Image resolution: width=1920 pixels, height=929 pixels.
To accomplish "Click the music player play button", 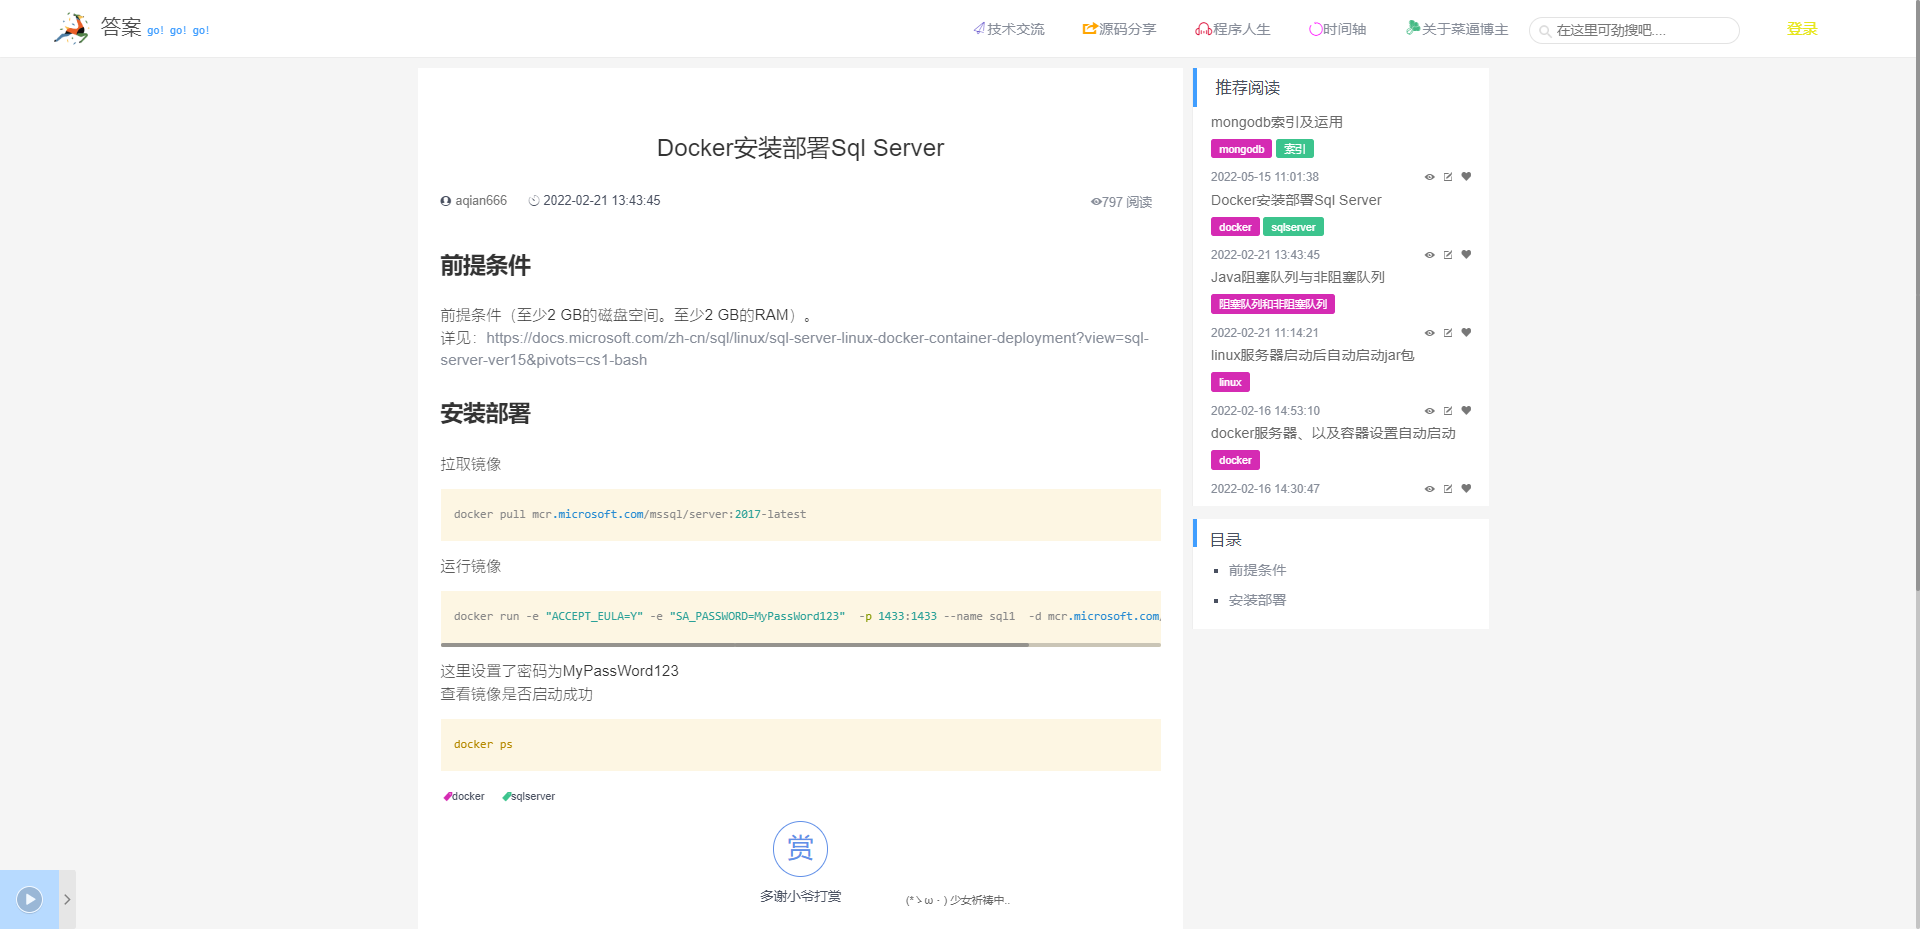I will tap(30, 899).
